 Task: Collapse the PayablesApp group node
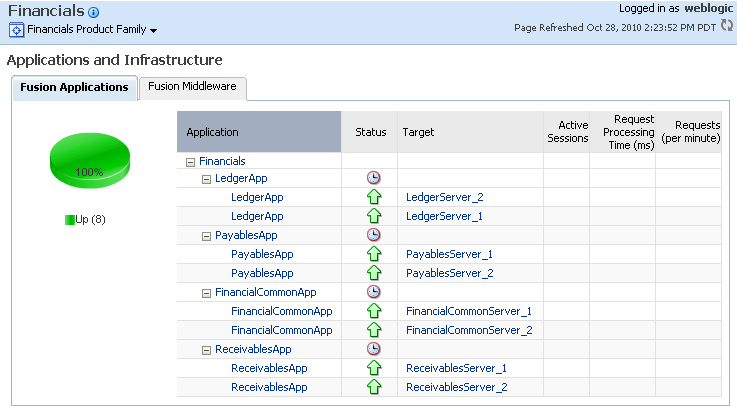[x=206, y=236]
